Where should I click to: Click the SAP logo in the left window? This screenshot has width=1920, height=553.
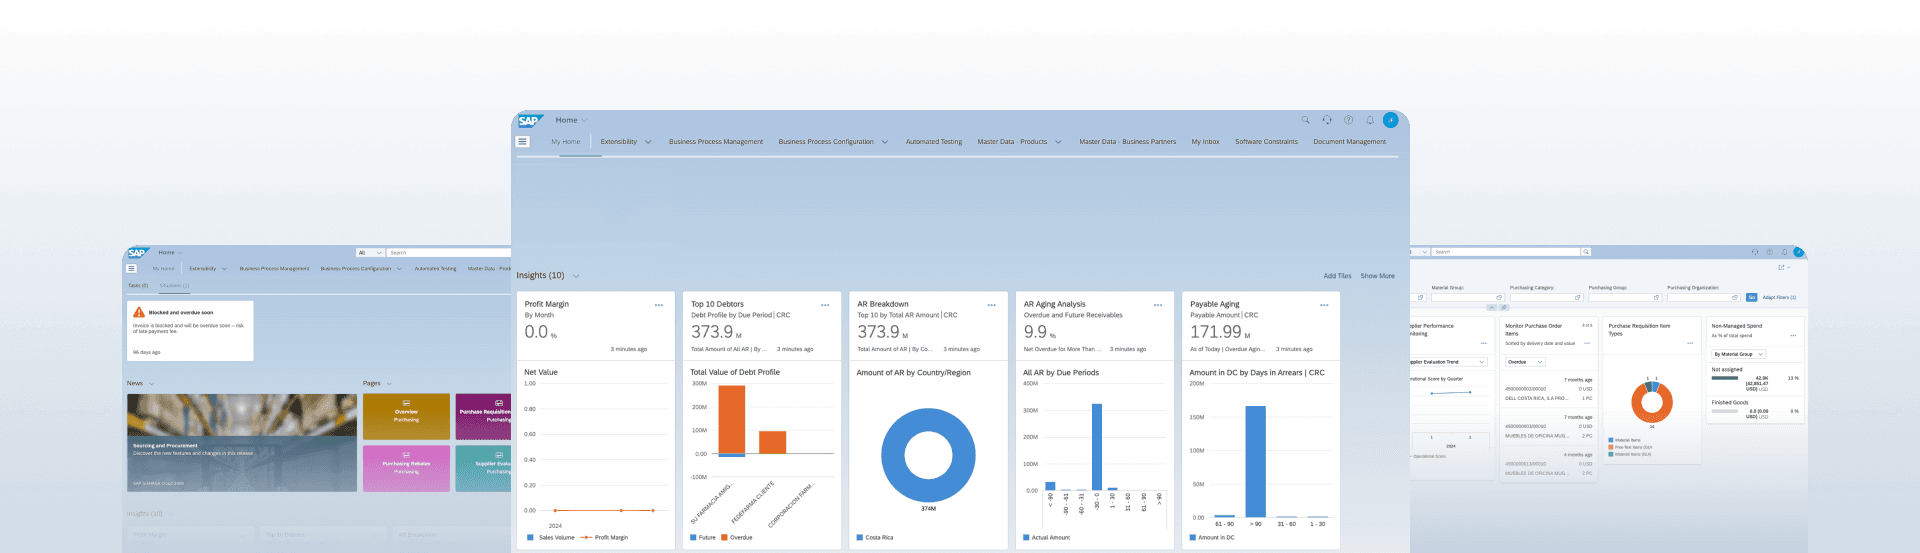[137, 253]
